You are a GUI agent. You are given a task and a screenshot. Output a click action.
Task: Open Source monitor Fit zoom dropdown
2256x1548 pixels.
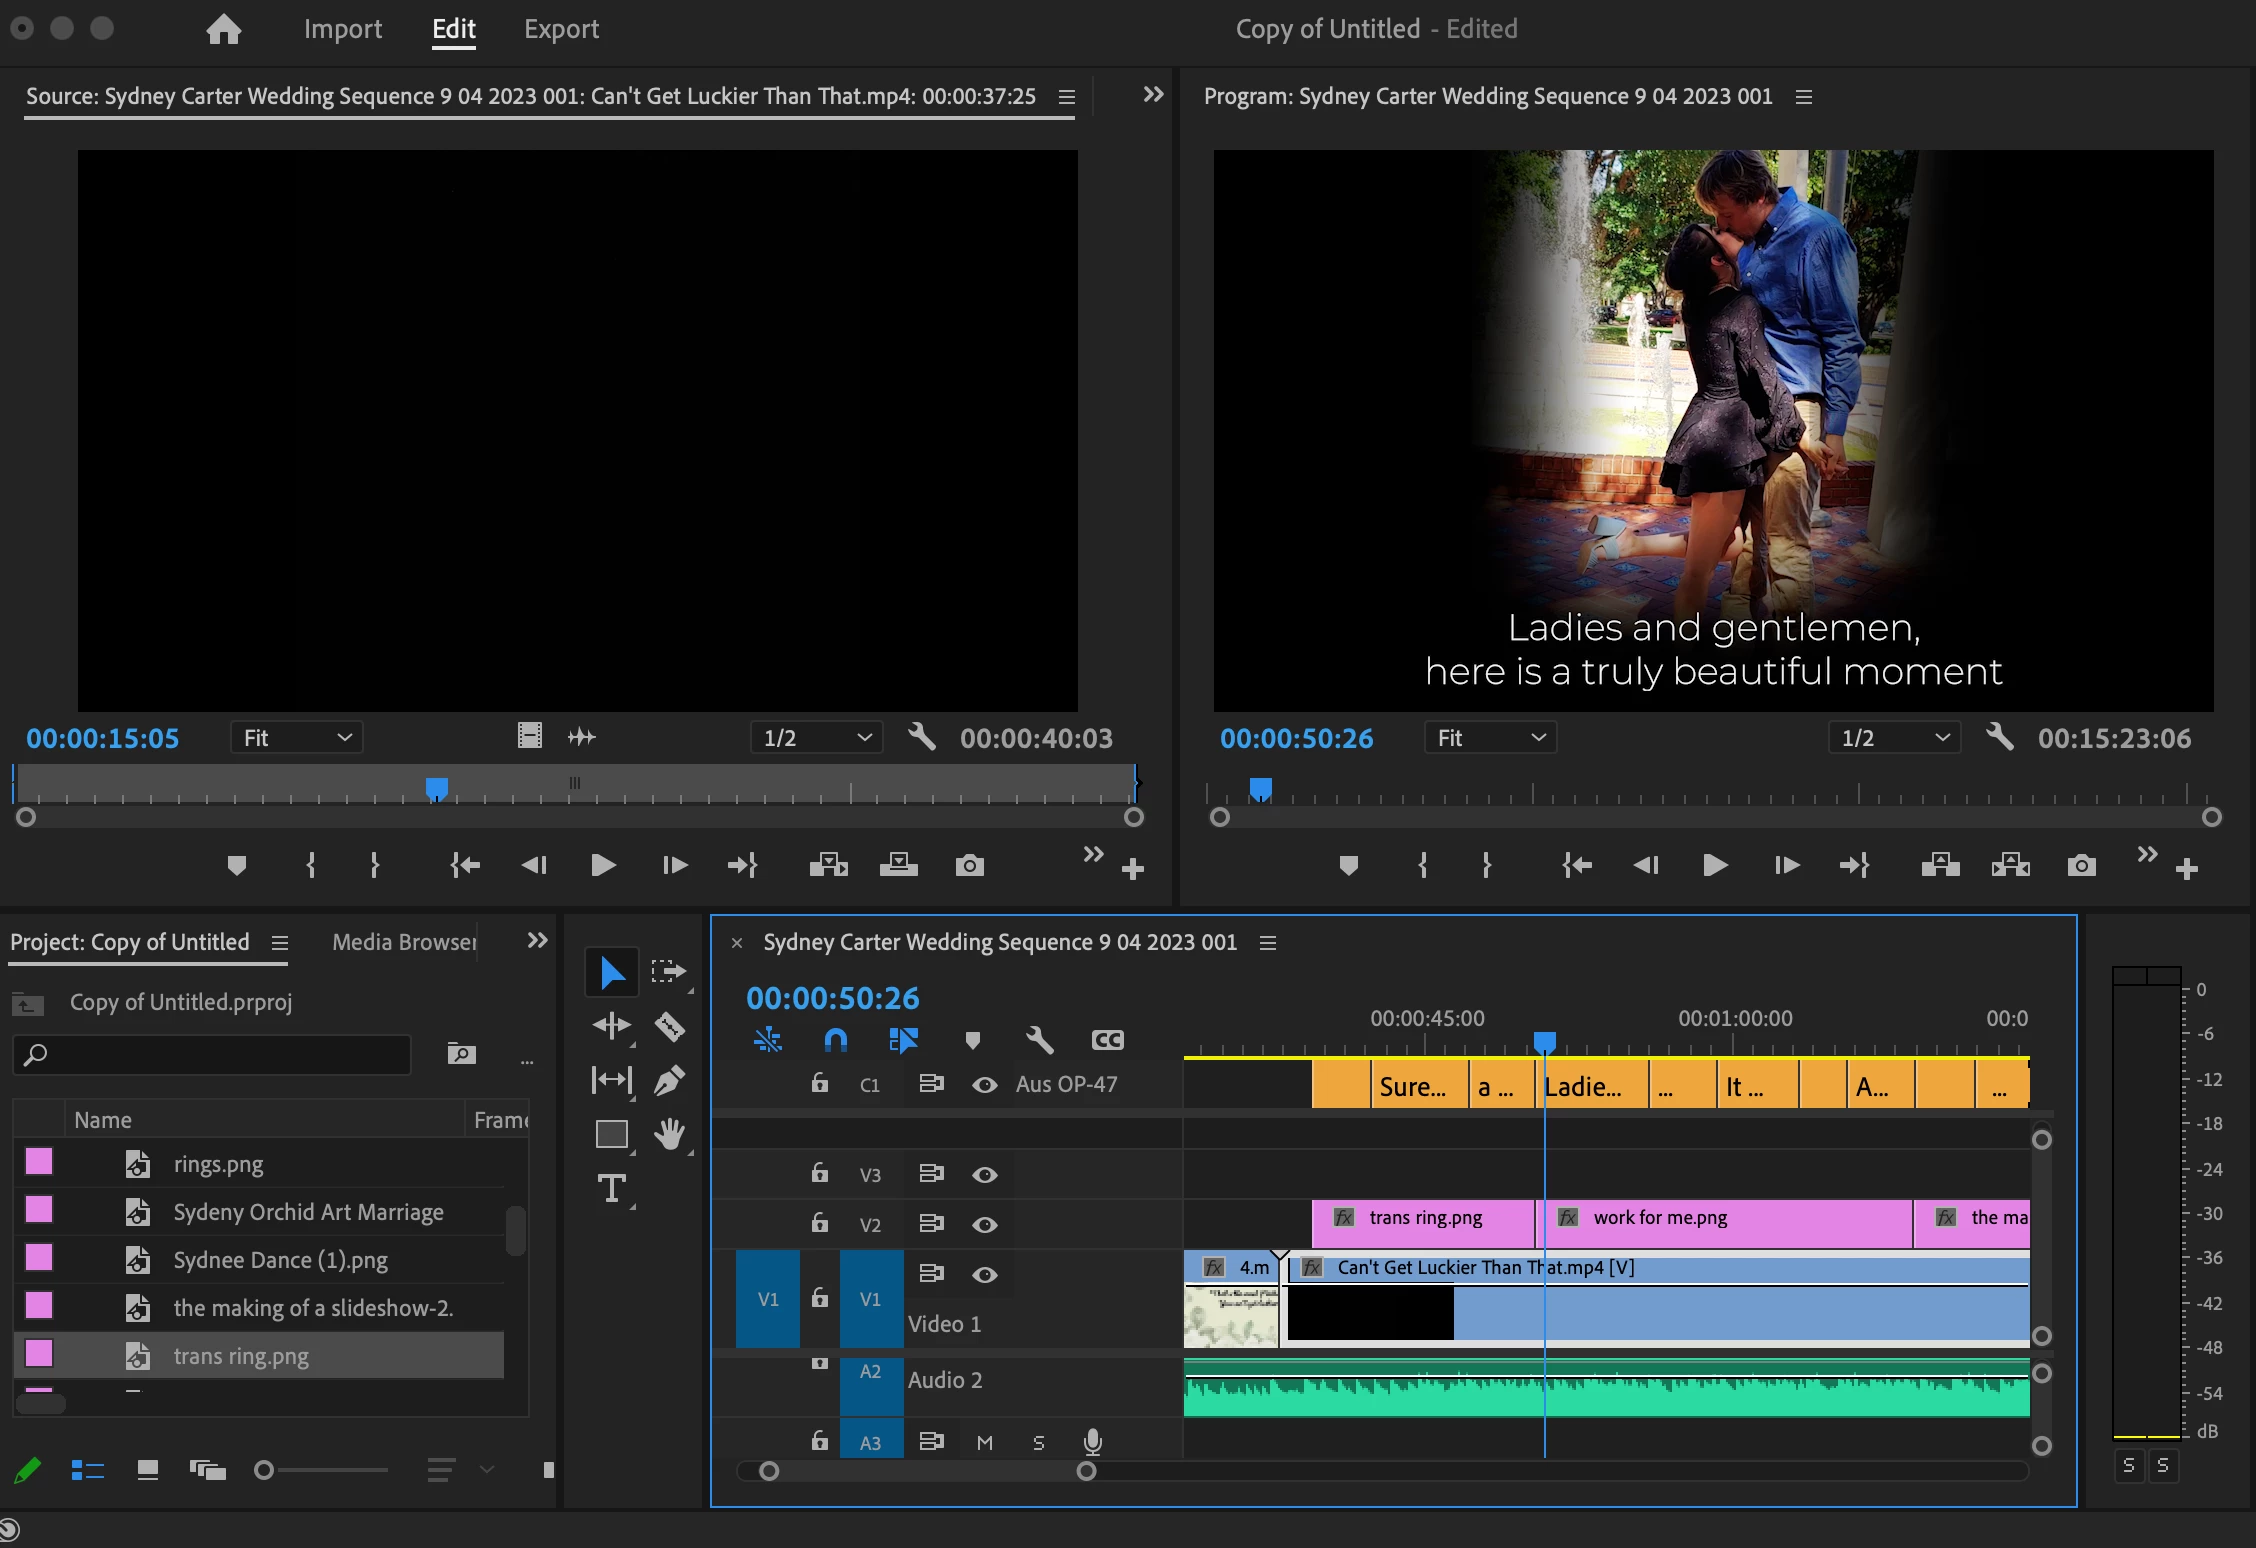click(296, 738)
